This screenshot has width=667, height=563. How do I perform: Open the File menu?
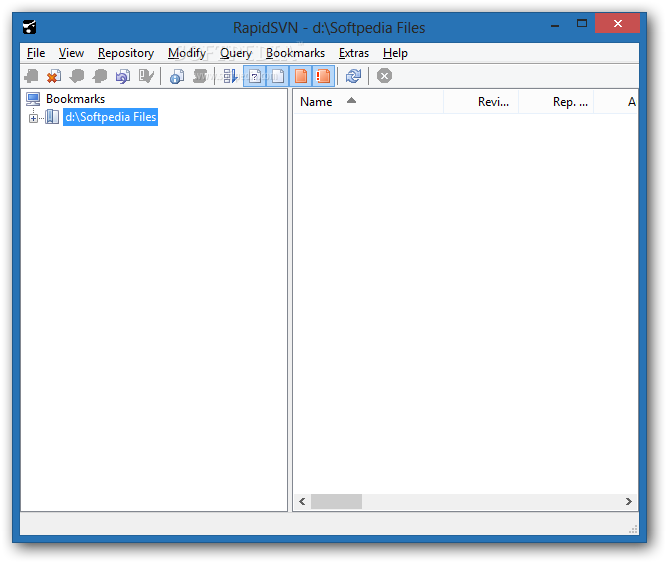pos(36,53)
